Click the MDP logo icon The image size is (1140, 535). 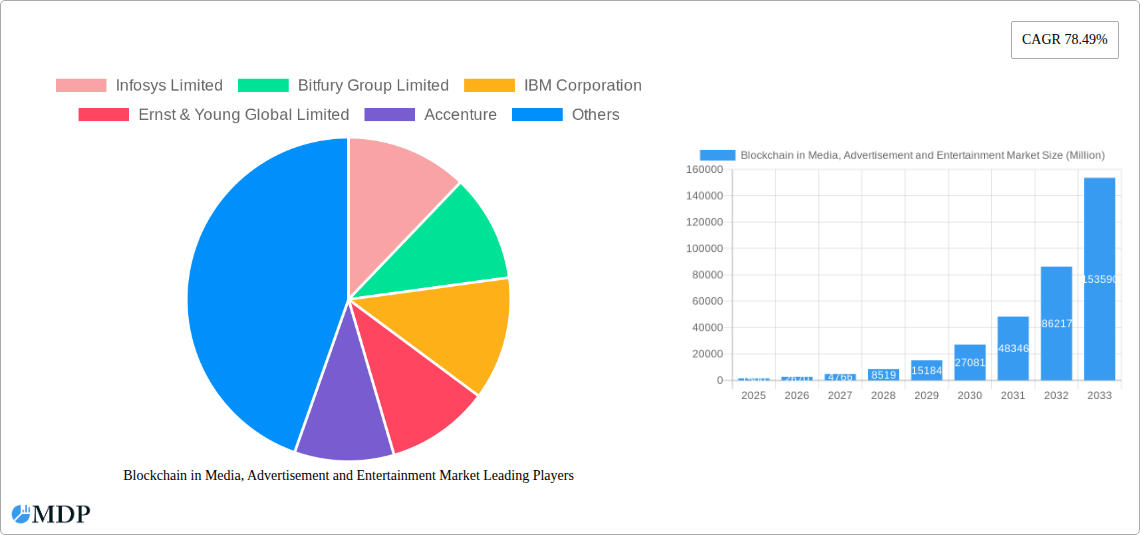click(21, 514)
